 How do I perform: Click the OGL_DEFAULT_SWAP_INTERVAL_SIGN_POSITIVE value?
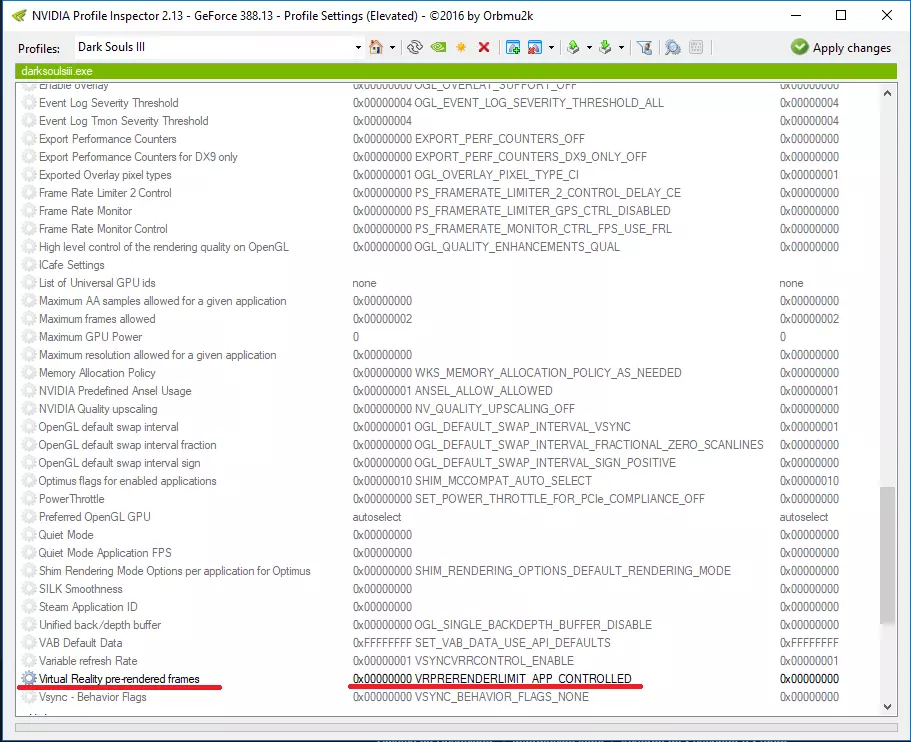[514, 463]
